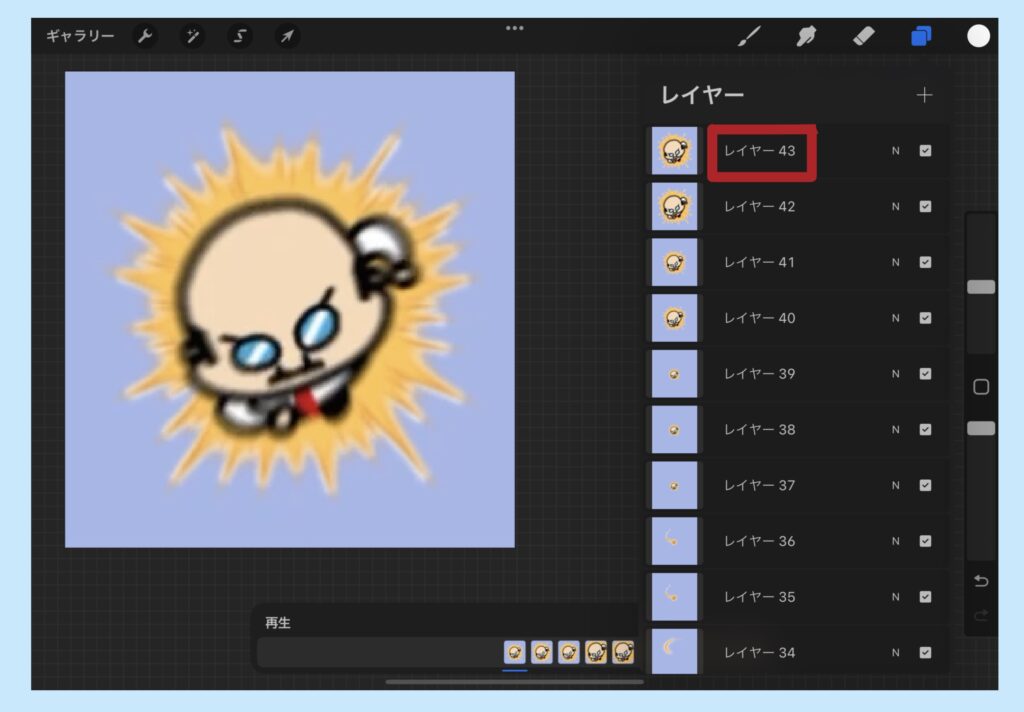Screen dimensions: 1024x712
Task: Tap the レイヤー 34 thumbnail
Action: click(675, 651)
